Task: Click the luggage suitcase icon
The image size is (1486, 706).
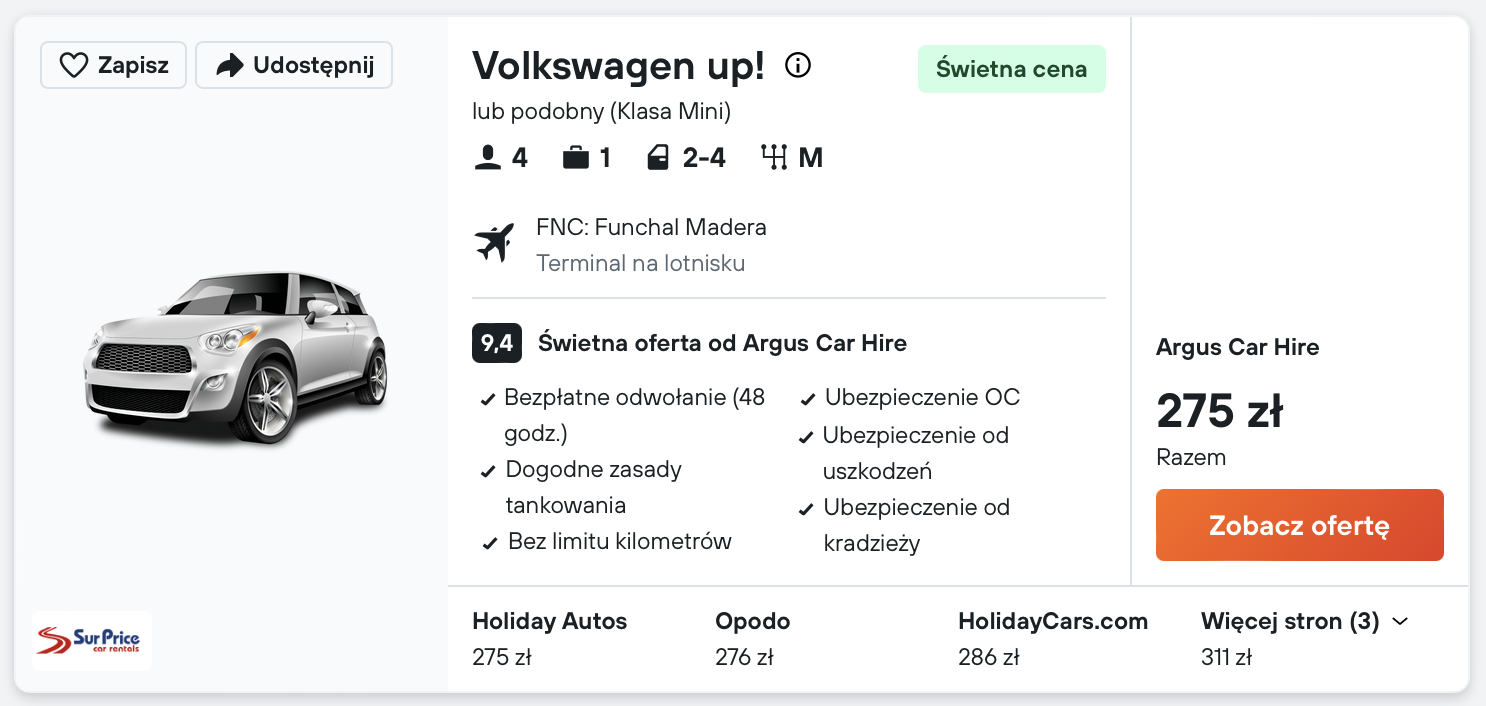Action: [x=575, y=158]
